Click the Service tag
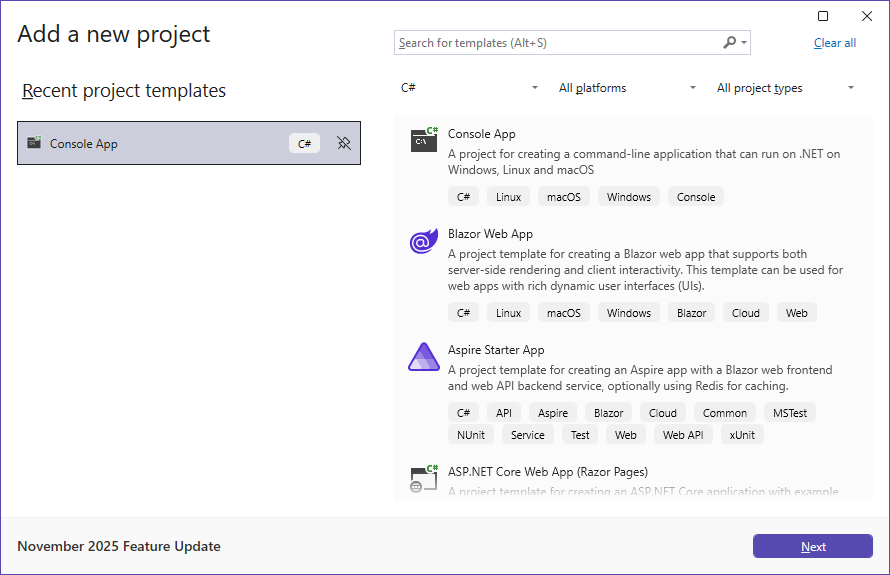Viewport: 890px width, 575px height. coord(527,435)
